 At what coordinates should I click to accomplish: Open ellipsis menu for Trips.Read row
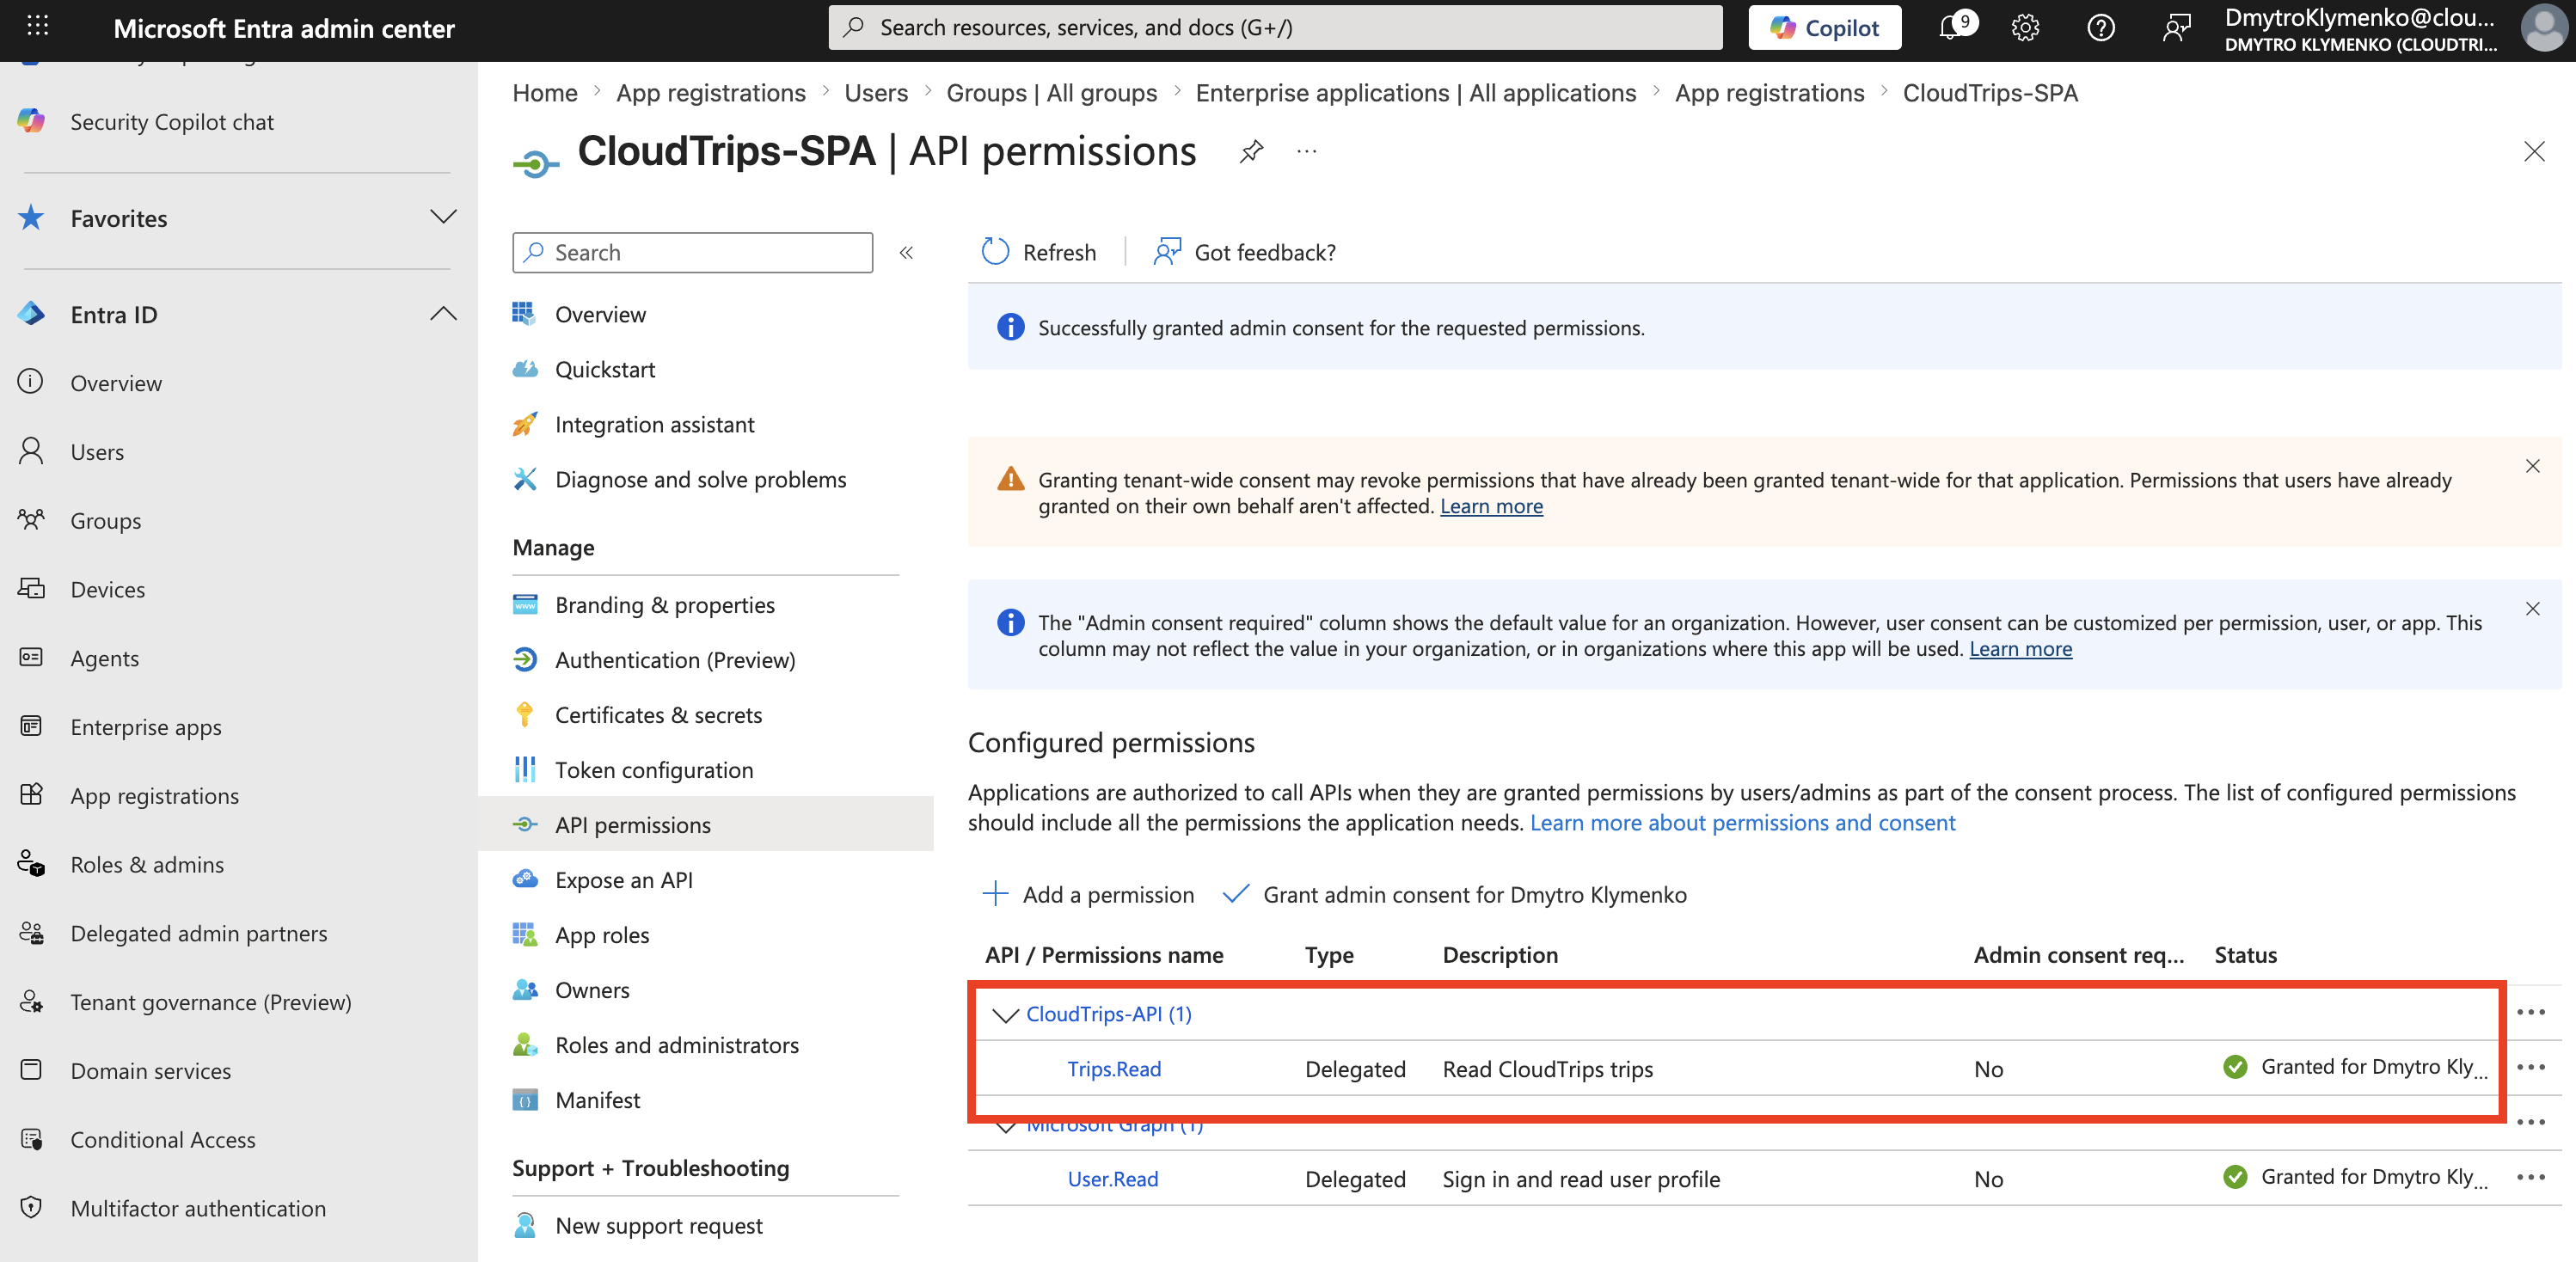(x=2531, y=1068)
